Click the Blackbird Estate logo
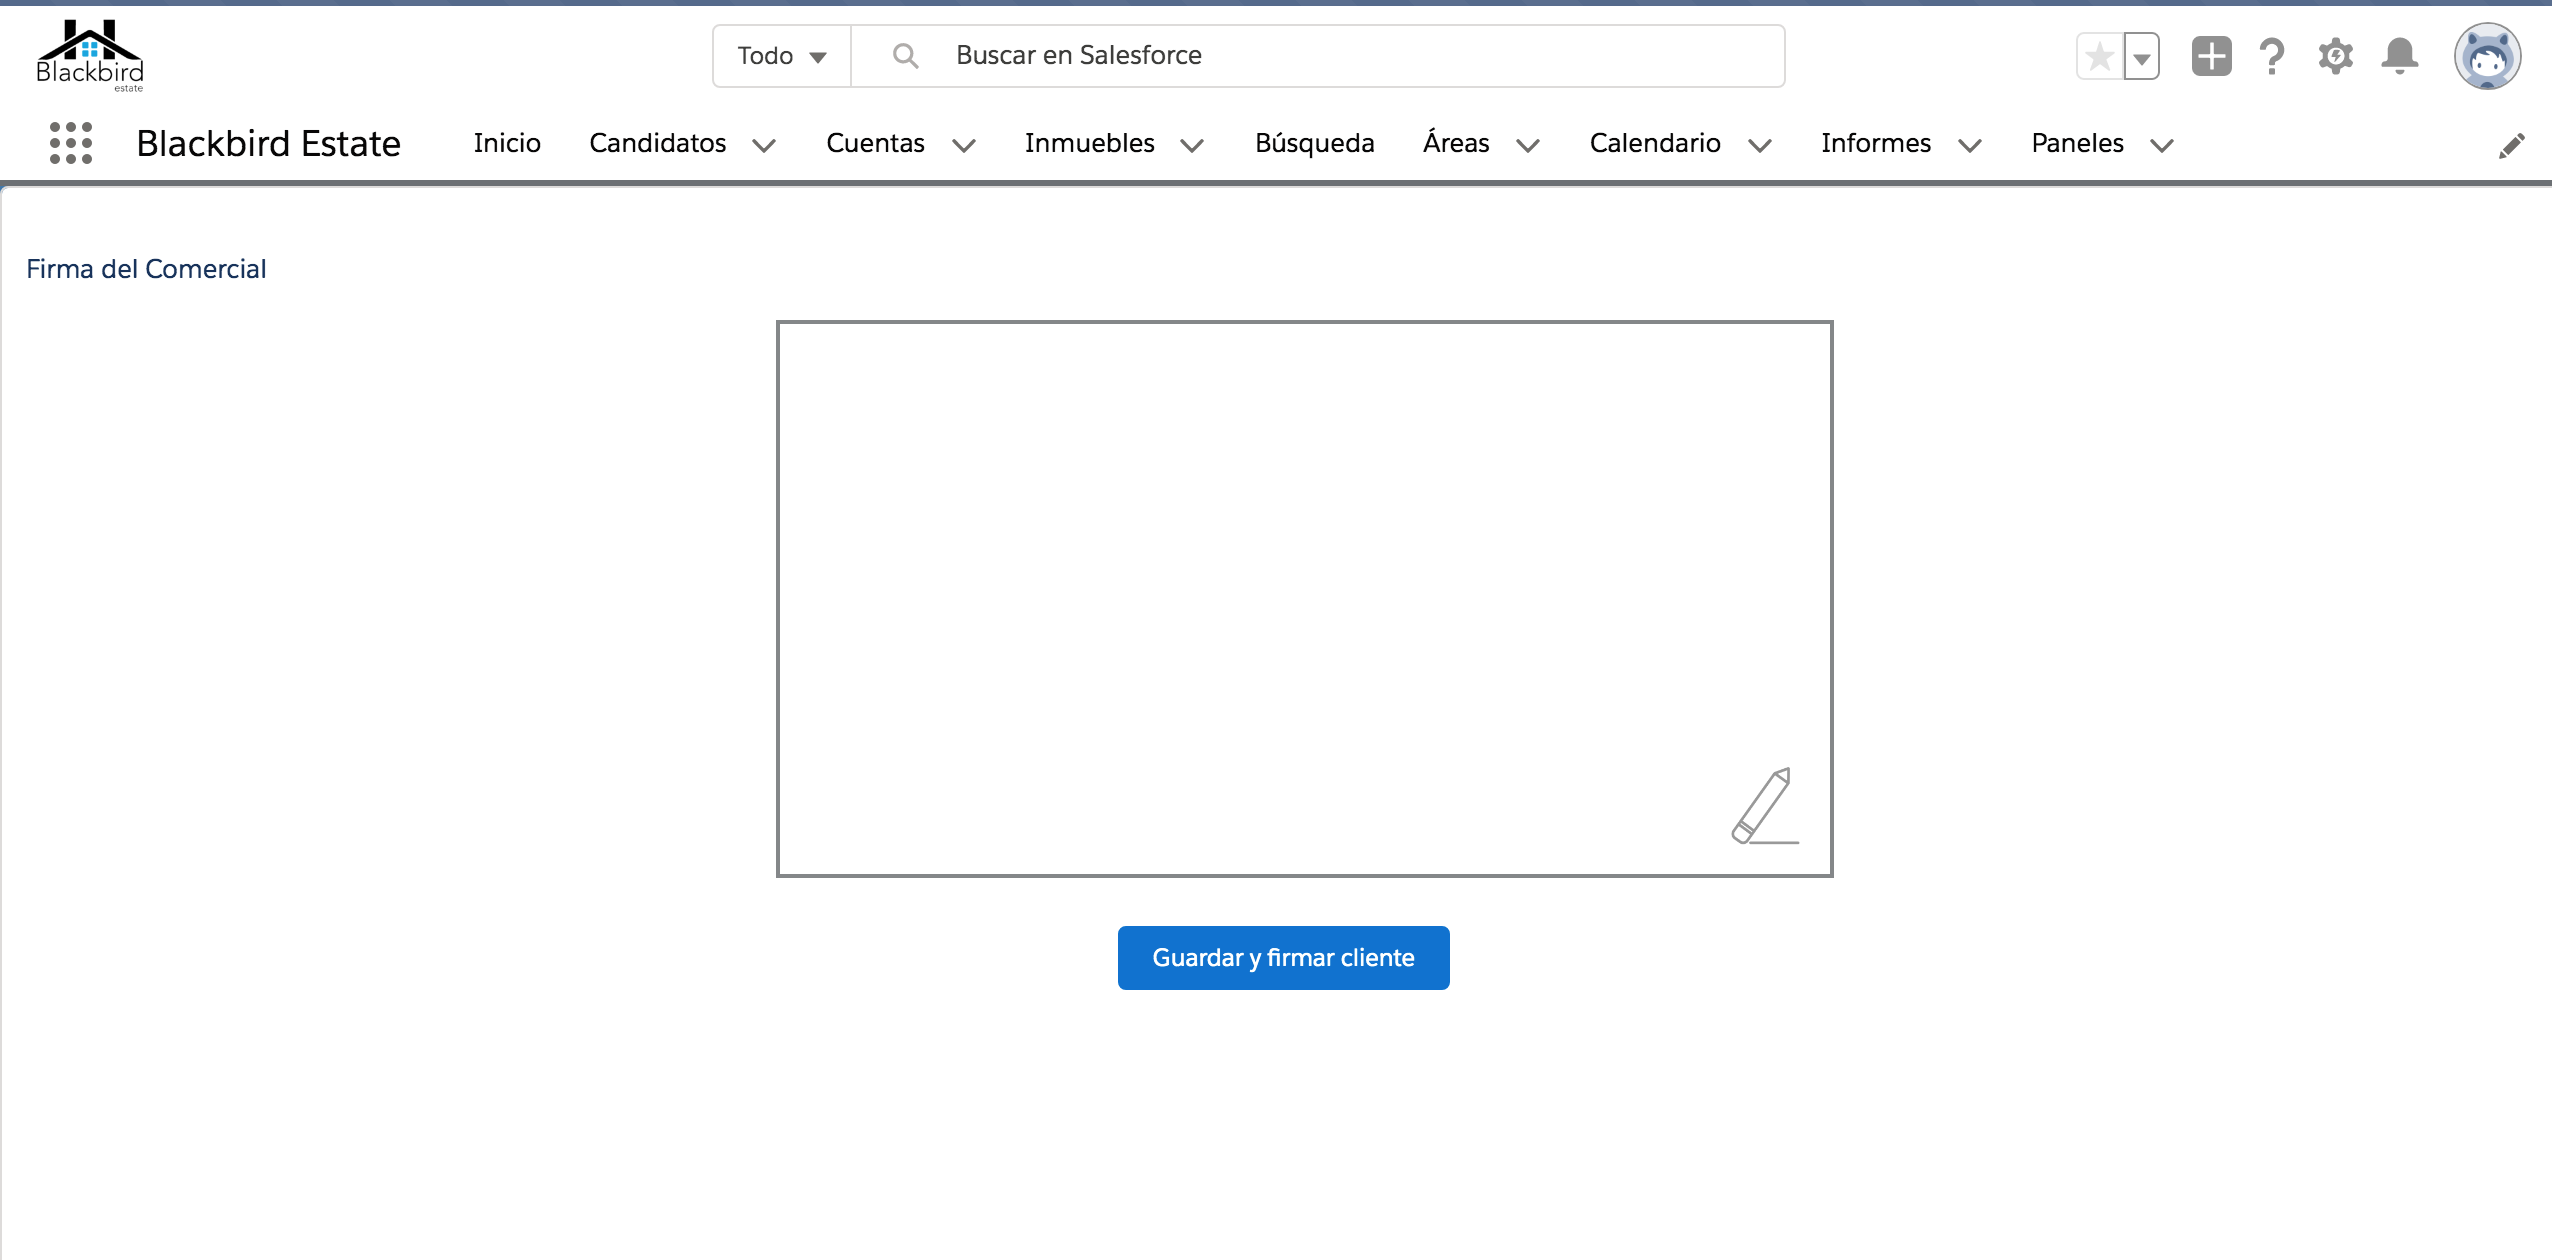 pyautogui.click(x=90, y=56)
